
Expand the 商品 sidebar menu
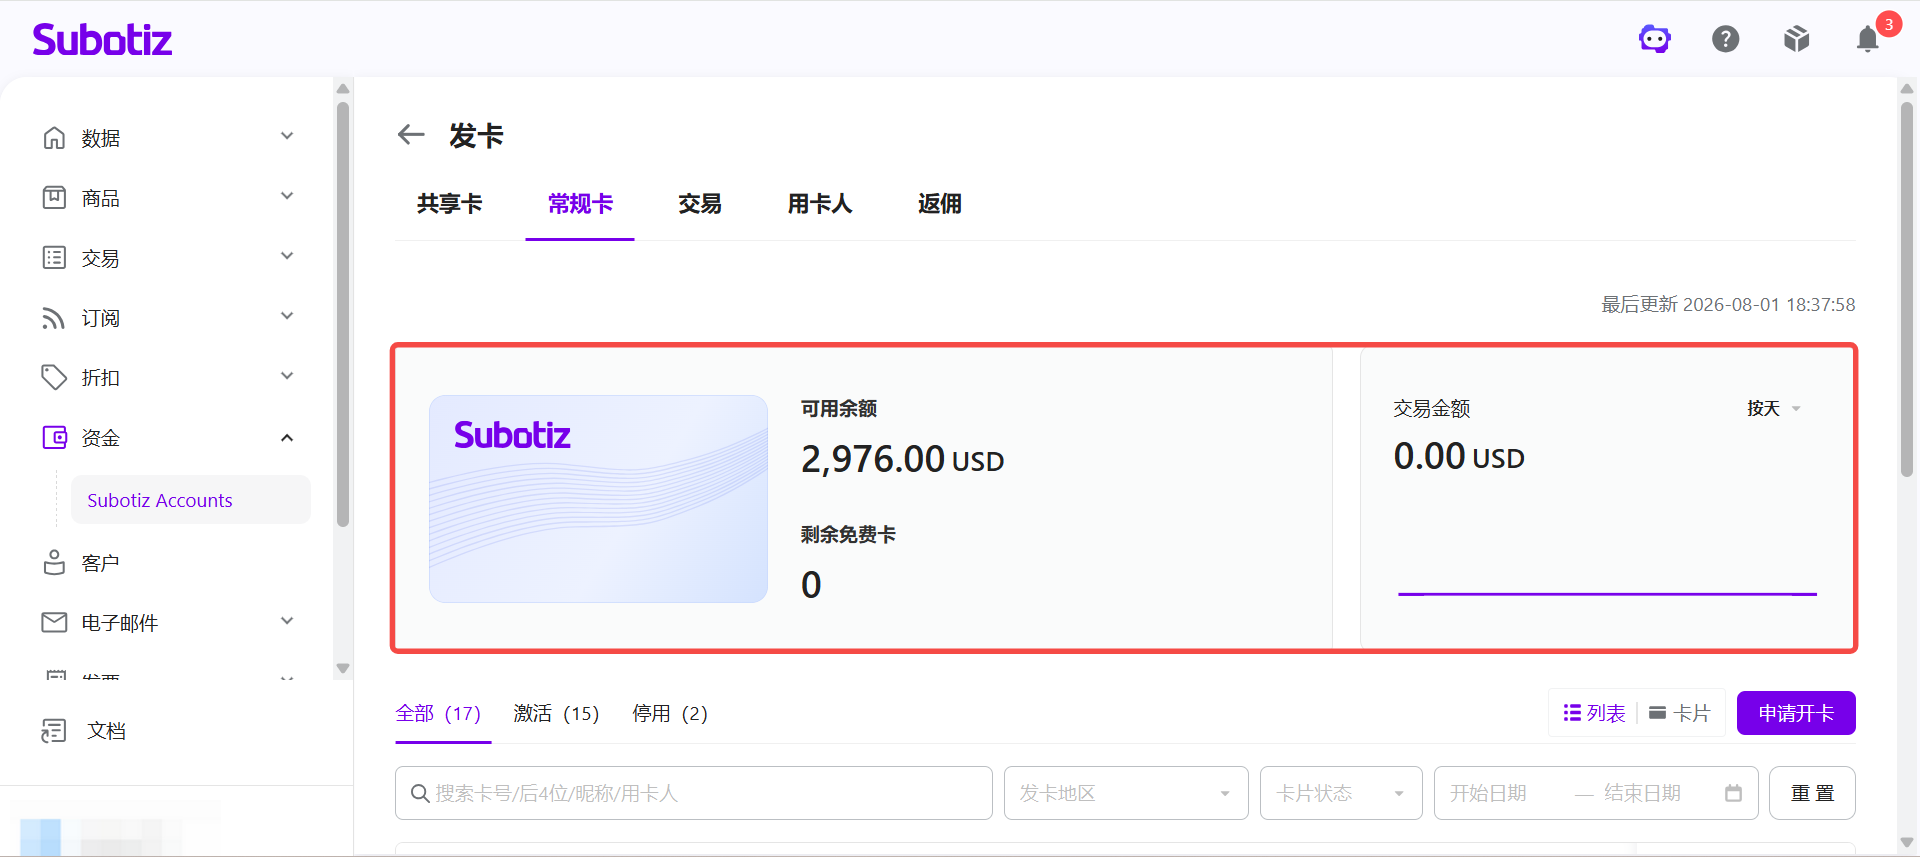coord(287,197)
